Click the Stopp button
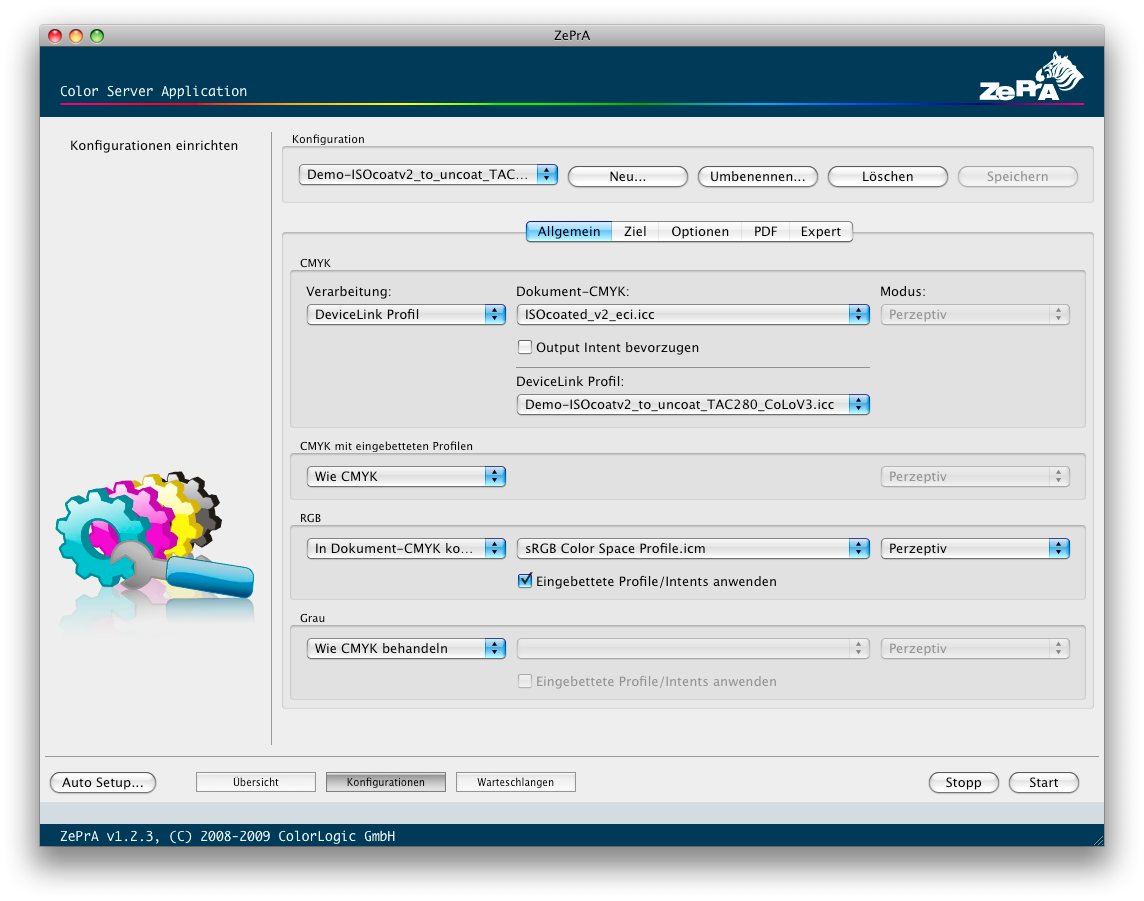This screenshot has width=1144, height=901. coord(963,782)
